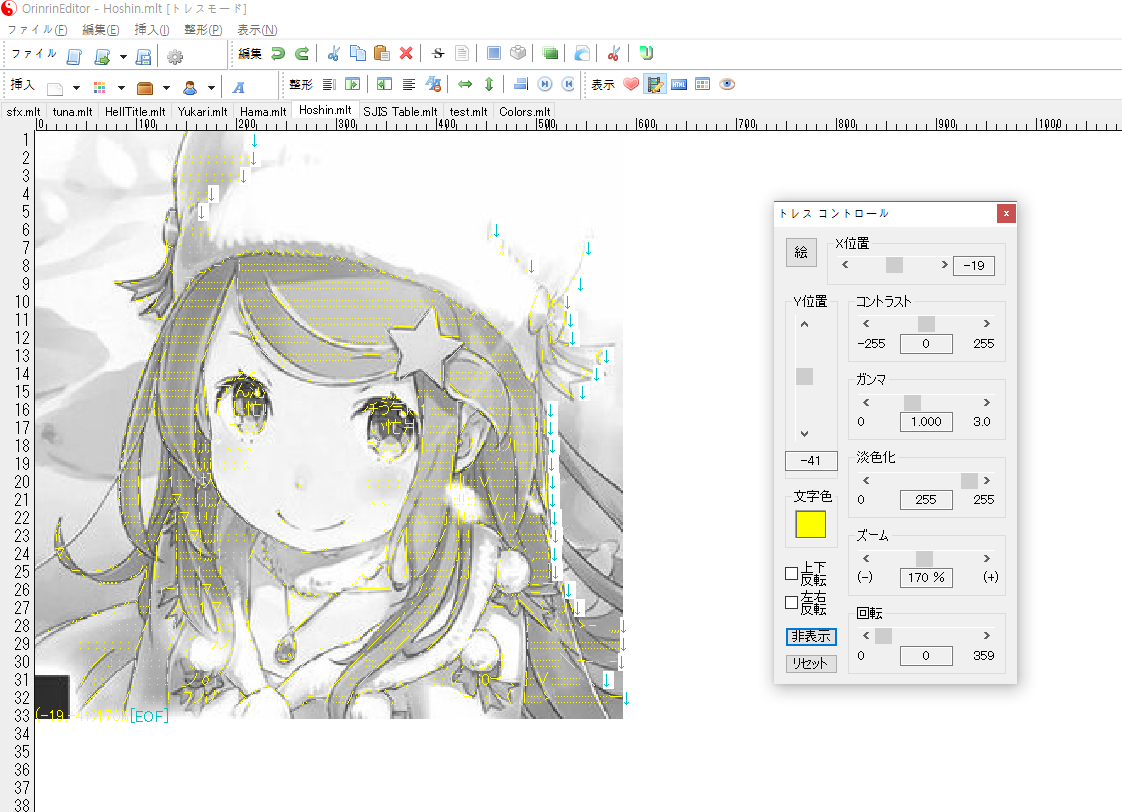Expand the dropdown arrow beside the person icon

coord(211,88)
